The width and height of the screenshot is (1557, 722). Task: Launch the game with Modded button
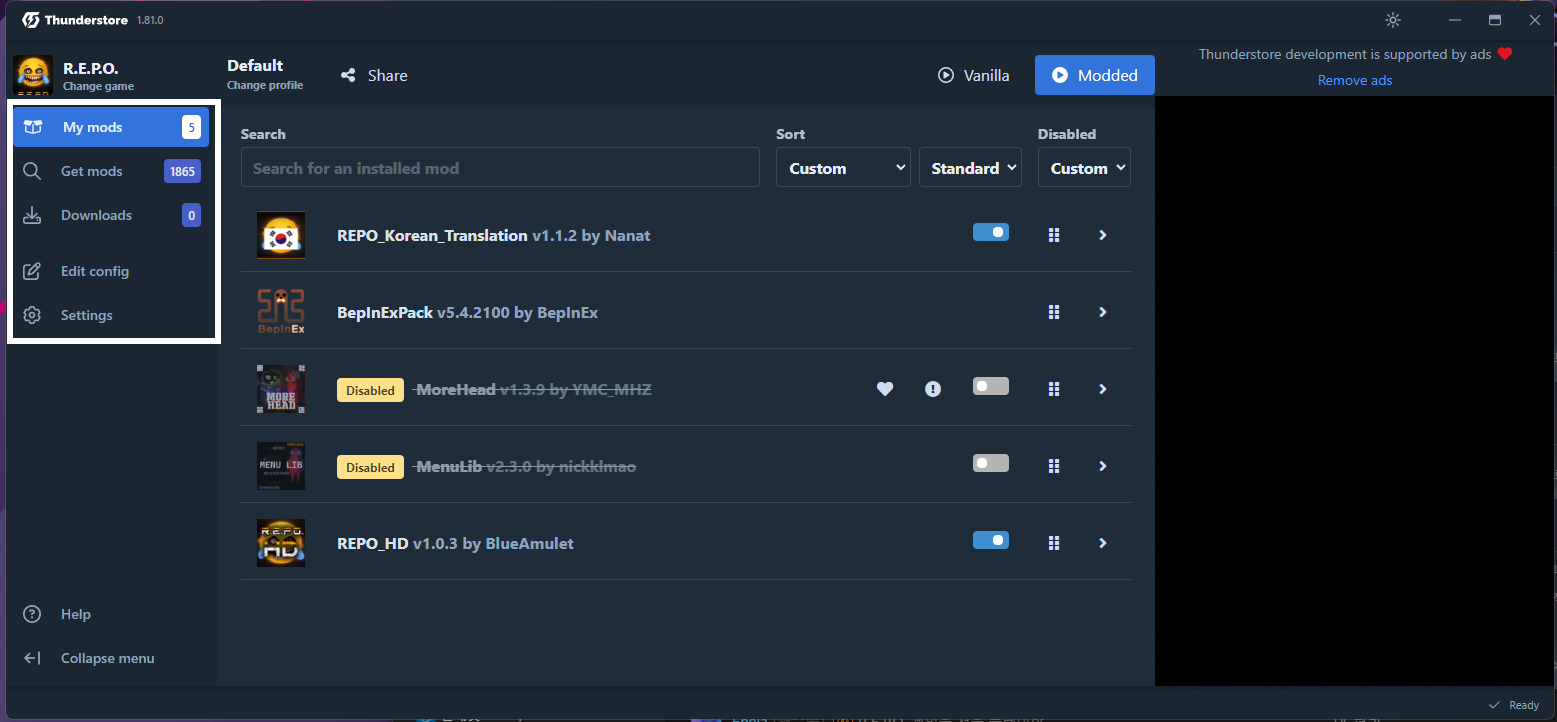1095,75
